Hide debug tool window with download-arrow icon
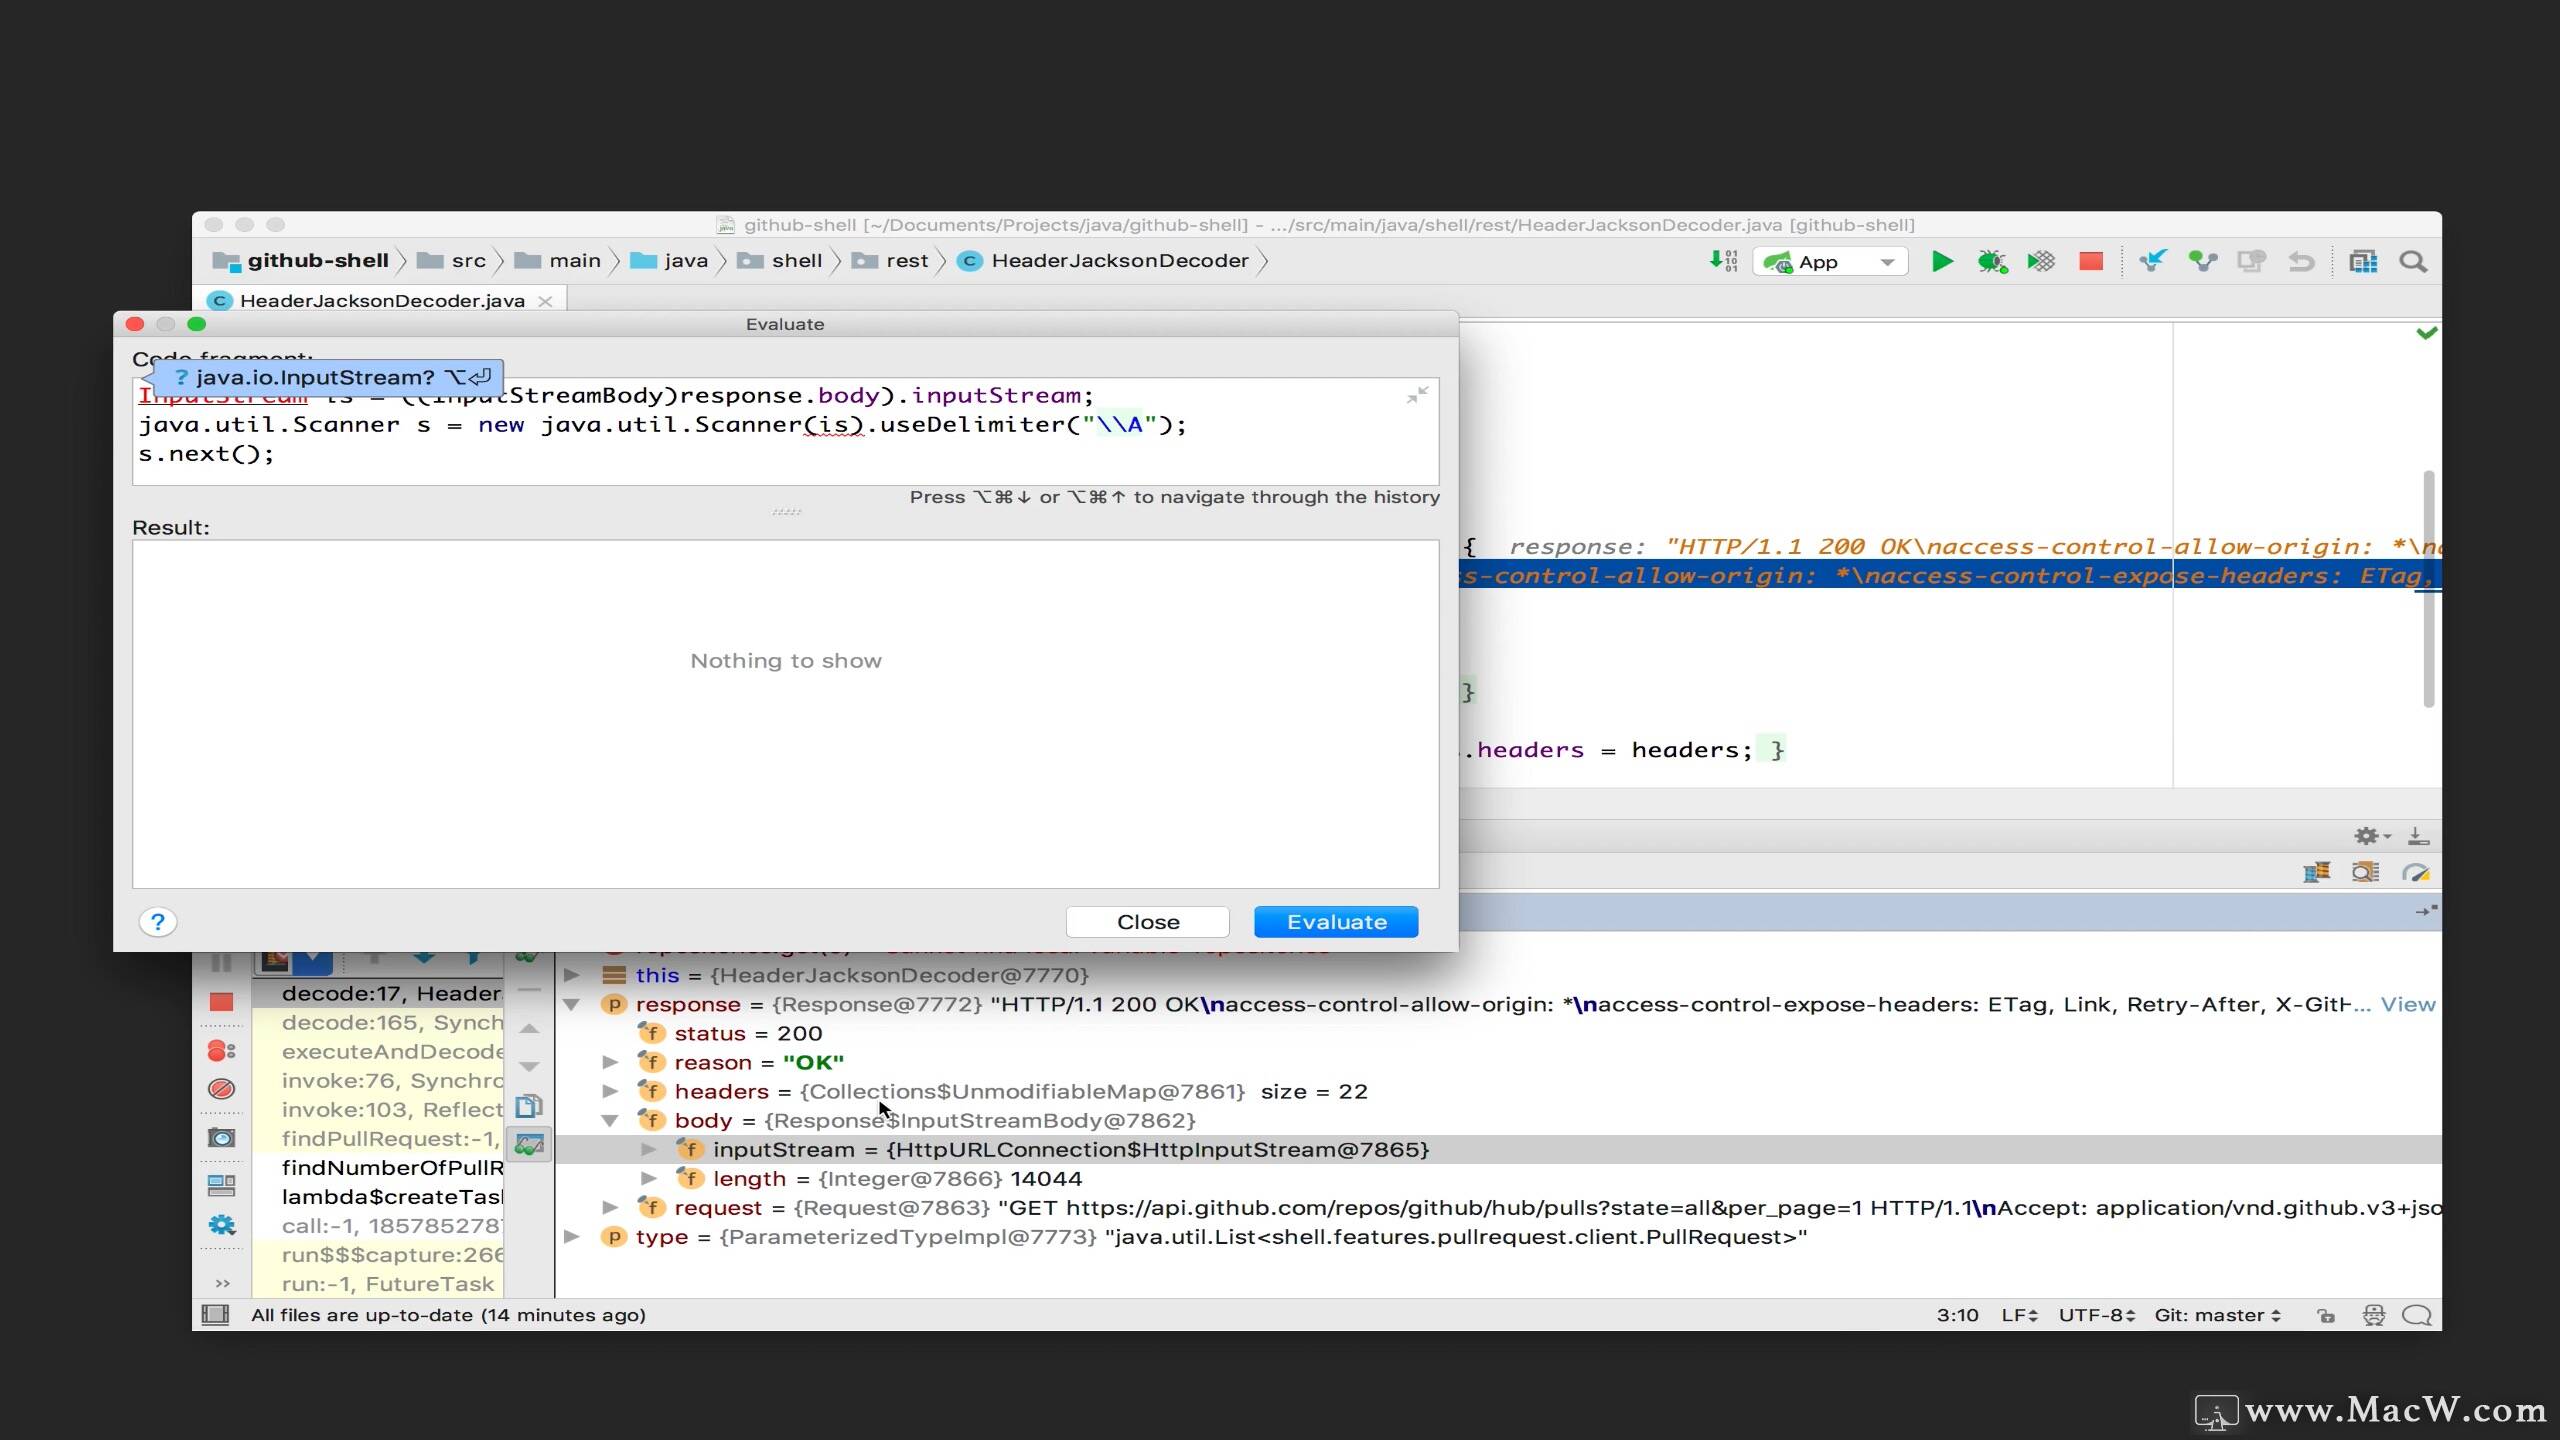 click(x=2419, y=836)
